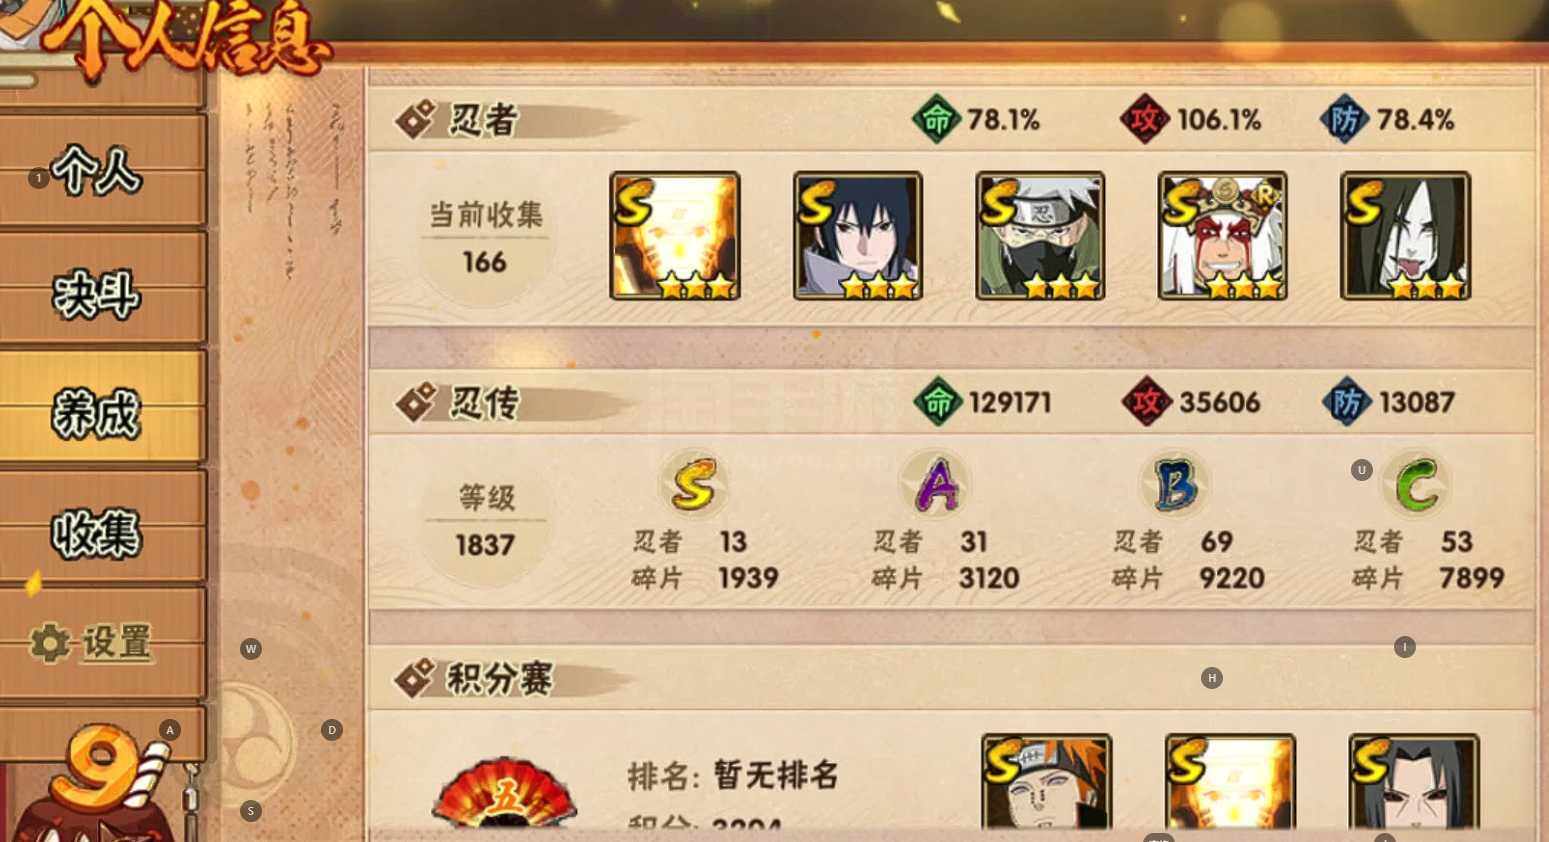Viewport: 1549px width, 842px height.
Task: Select the 个人 tab in sidebar
Action: [102, 170]
